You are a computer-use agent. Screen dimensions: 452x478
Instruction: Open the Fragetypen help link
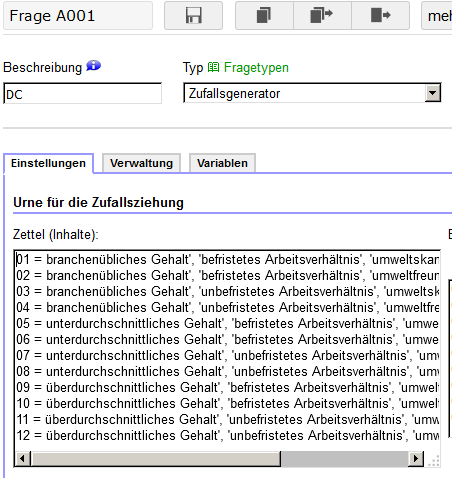pos(256,67)
